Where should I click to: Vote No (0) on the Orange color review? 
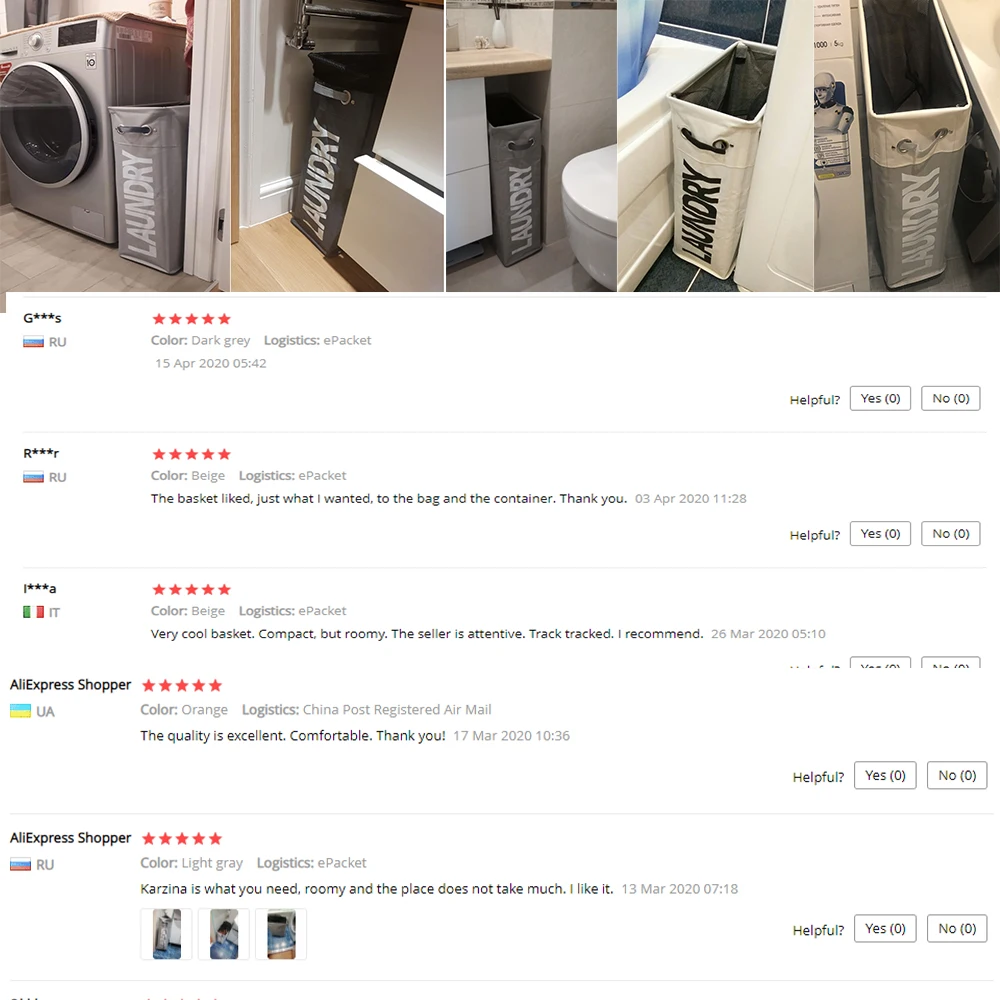957,776
